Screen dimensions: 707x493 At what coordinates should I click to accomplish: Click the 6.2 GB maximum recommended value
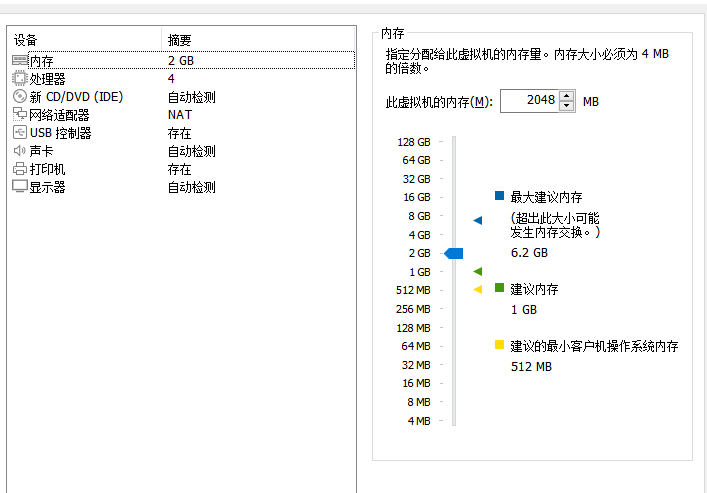[529, 253]
